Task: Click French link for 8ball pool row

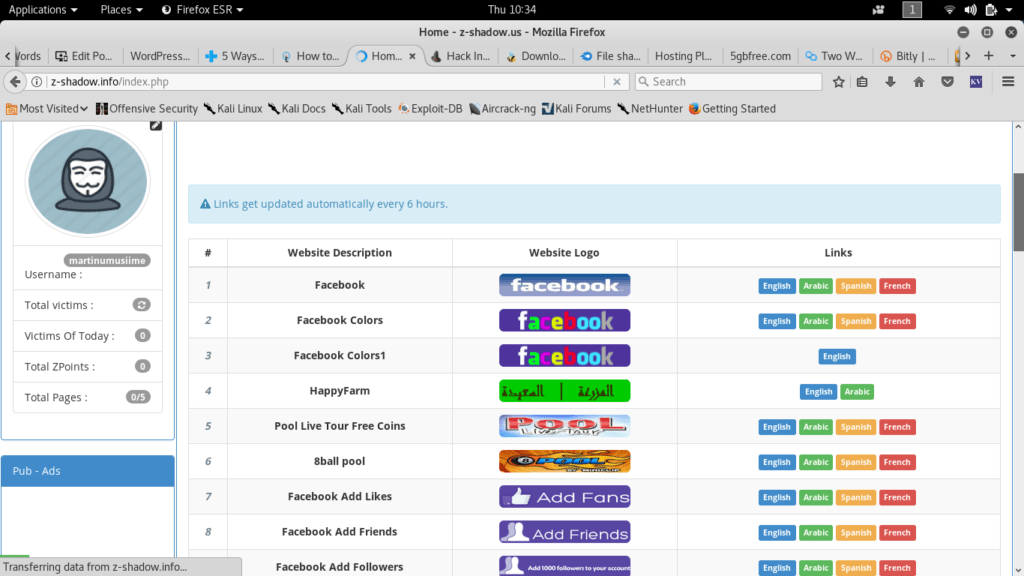Action: 897,462
